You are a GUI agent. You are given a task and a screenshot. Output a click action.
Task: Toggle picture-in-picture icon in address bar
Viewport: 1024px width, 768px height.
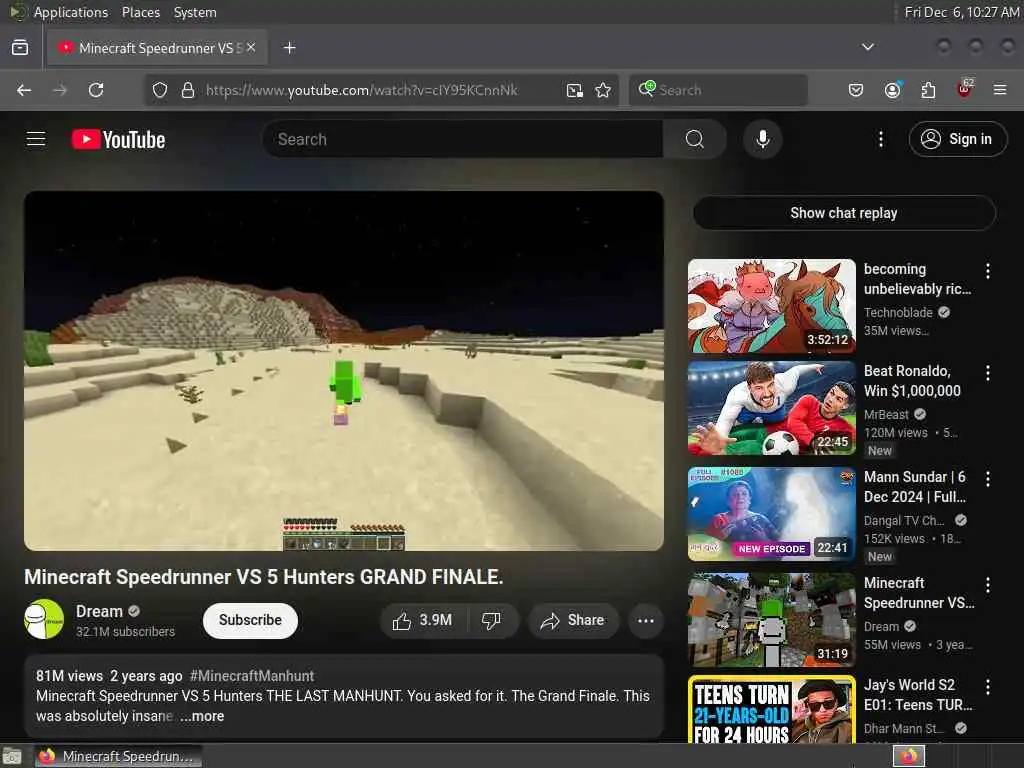(x=575, y=90)
